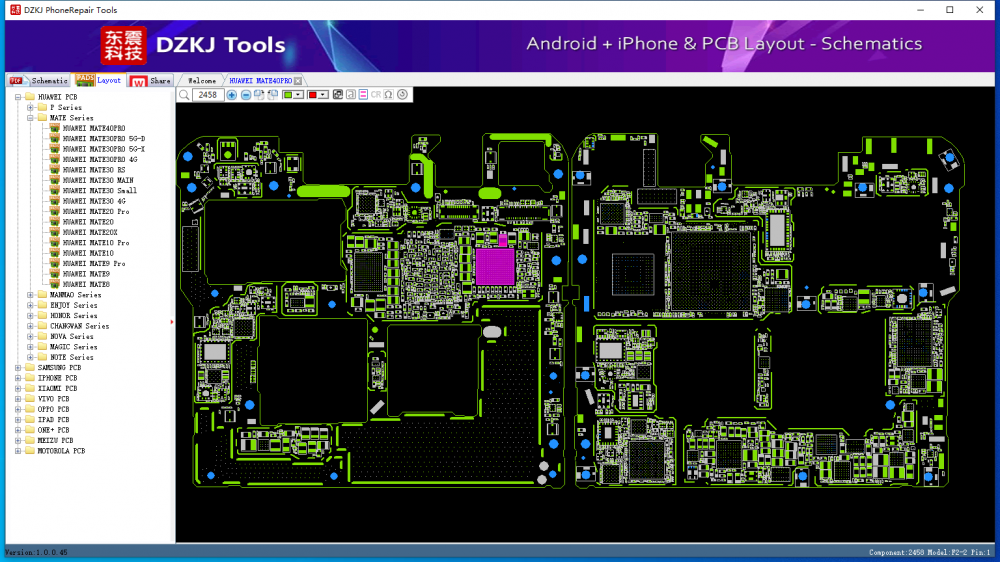Screen dimensions: 1000x562
Task: Expand the NOVA Series folder
Action: [30, 336]
